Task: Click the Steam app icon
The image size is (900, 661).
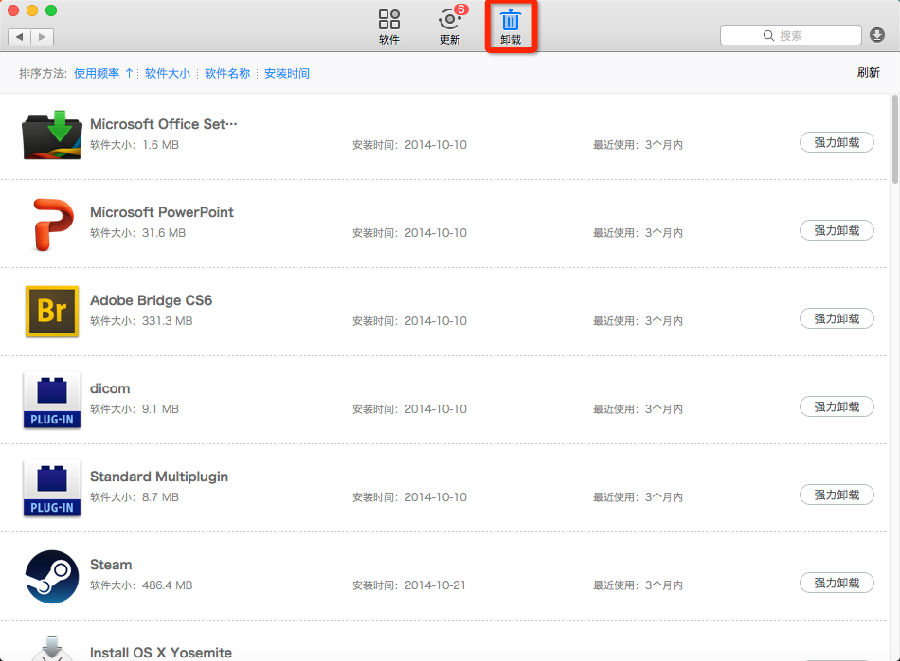Action: pos(51,576)
